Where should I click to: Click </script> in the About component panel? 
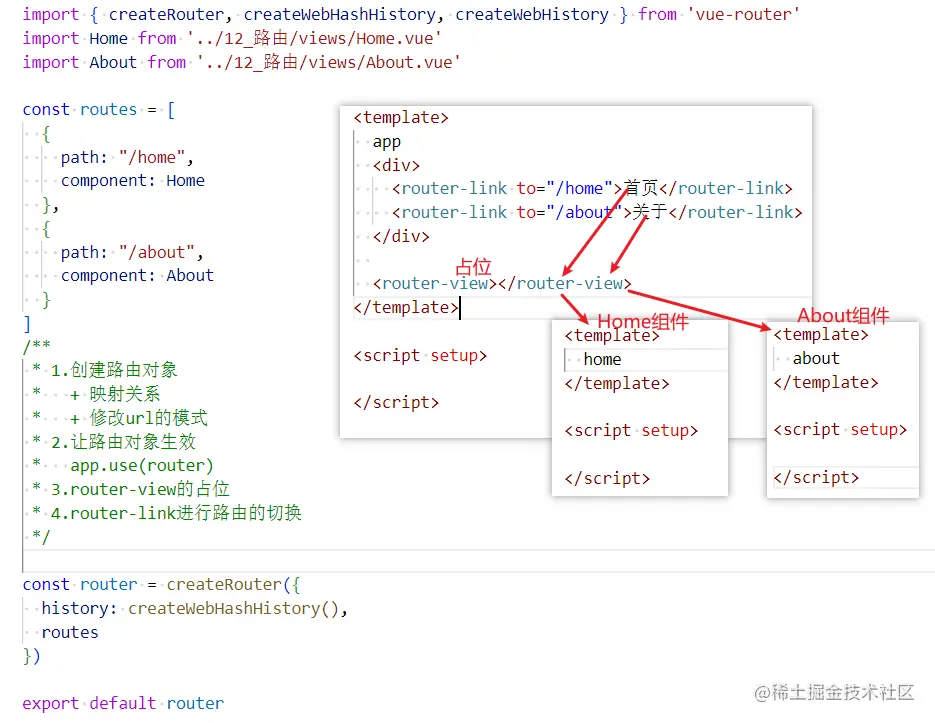coord(816,477)
